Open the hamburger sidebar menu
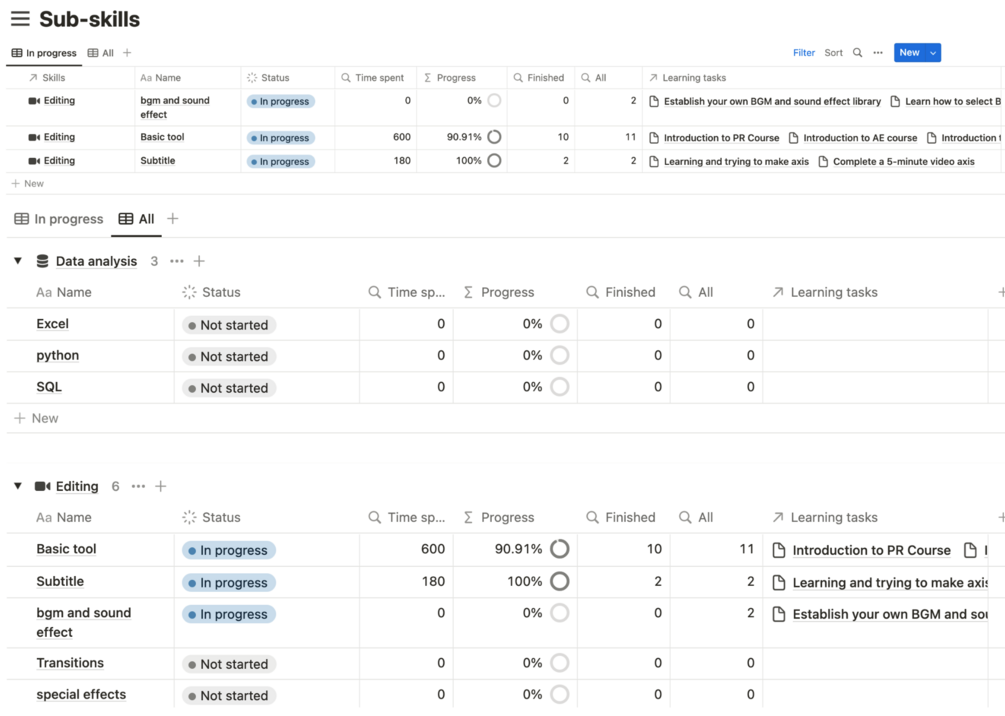1005x716 pixels. point(20,19)
